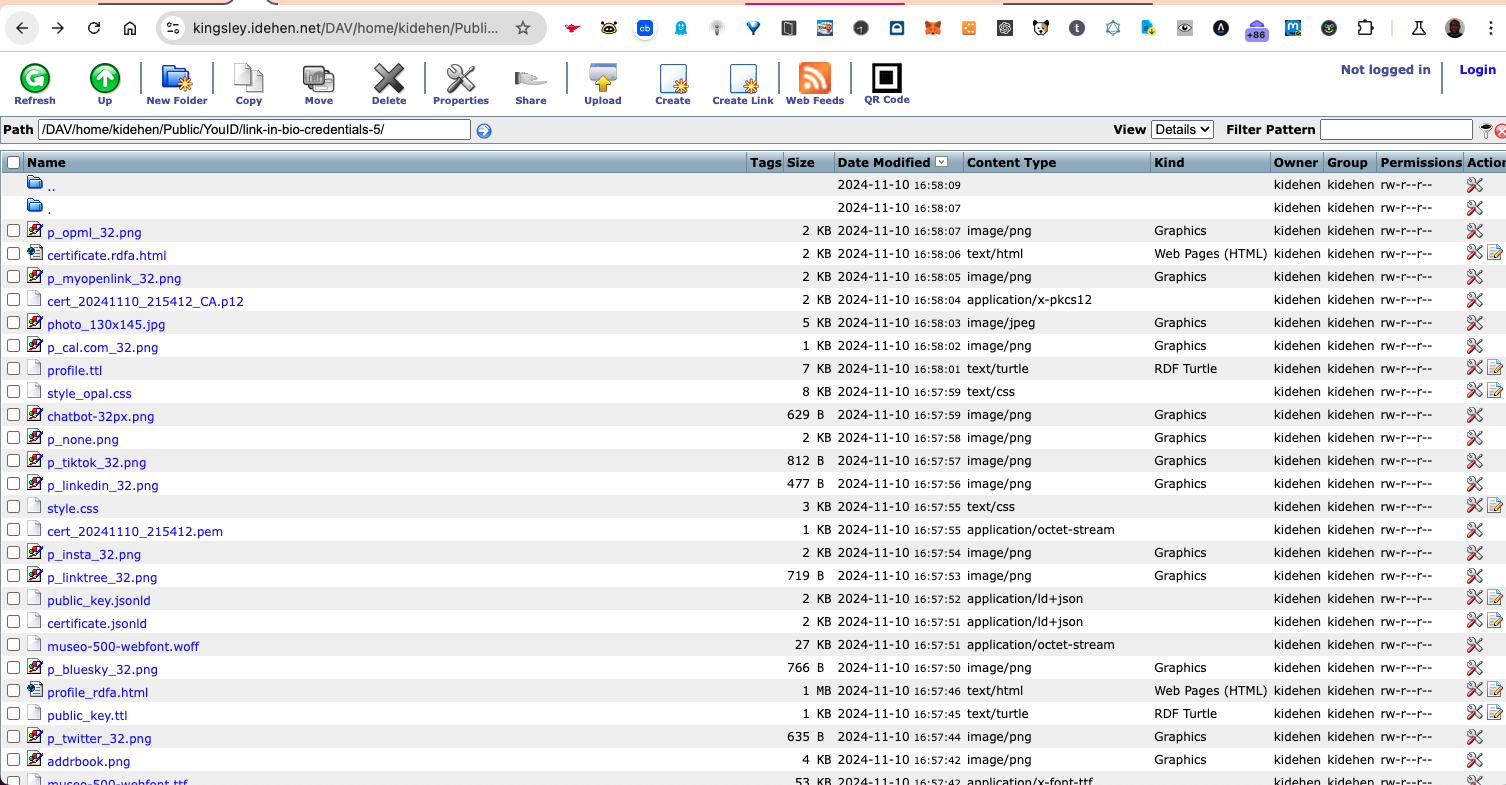Open browser extensions puzzle icon
This screenshot has height=785, width=1506.
[x=1365, y=28]
